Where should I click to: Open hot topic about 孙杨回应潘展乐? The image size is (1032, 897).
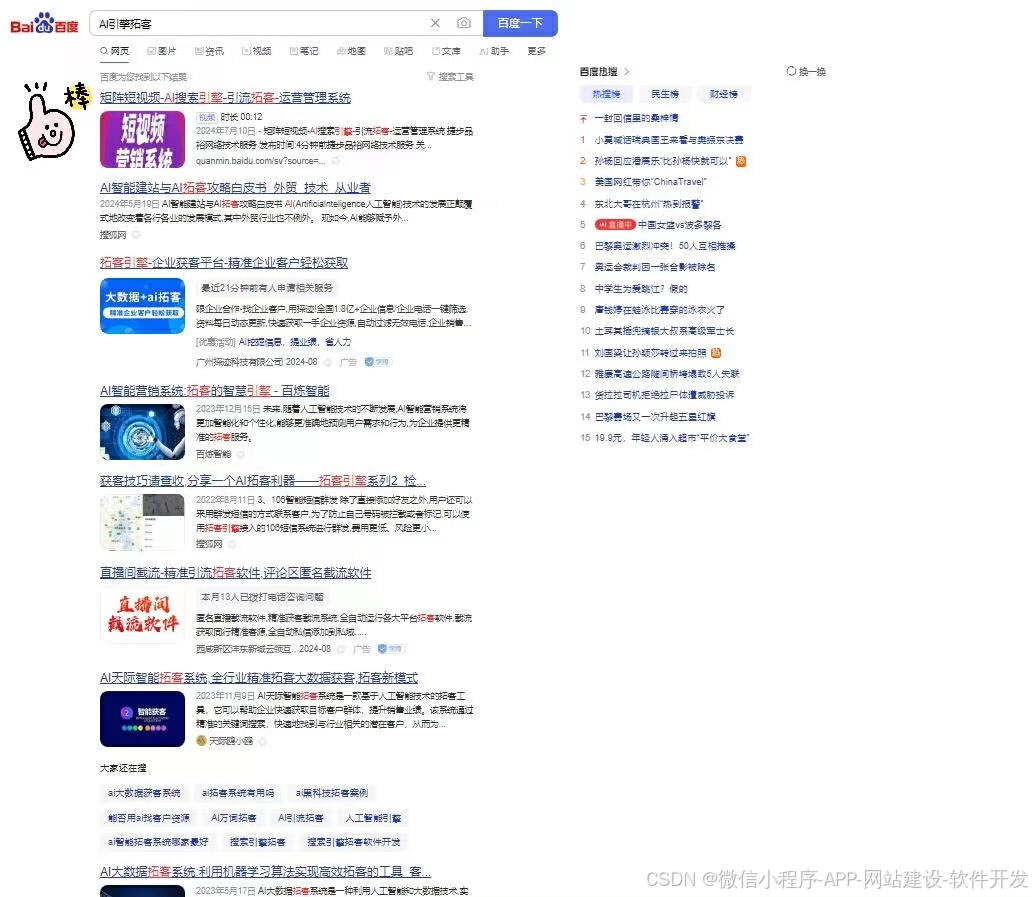(x=663, y=161)
